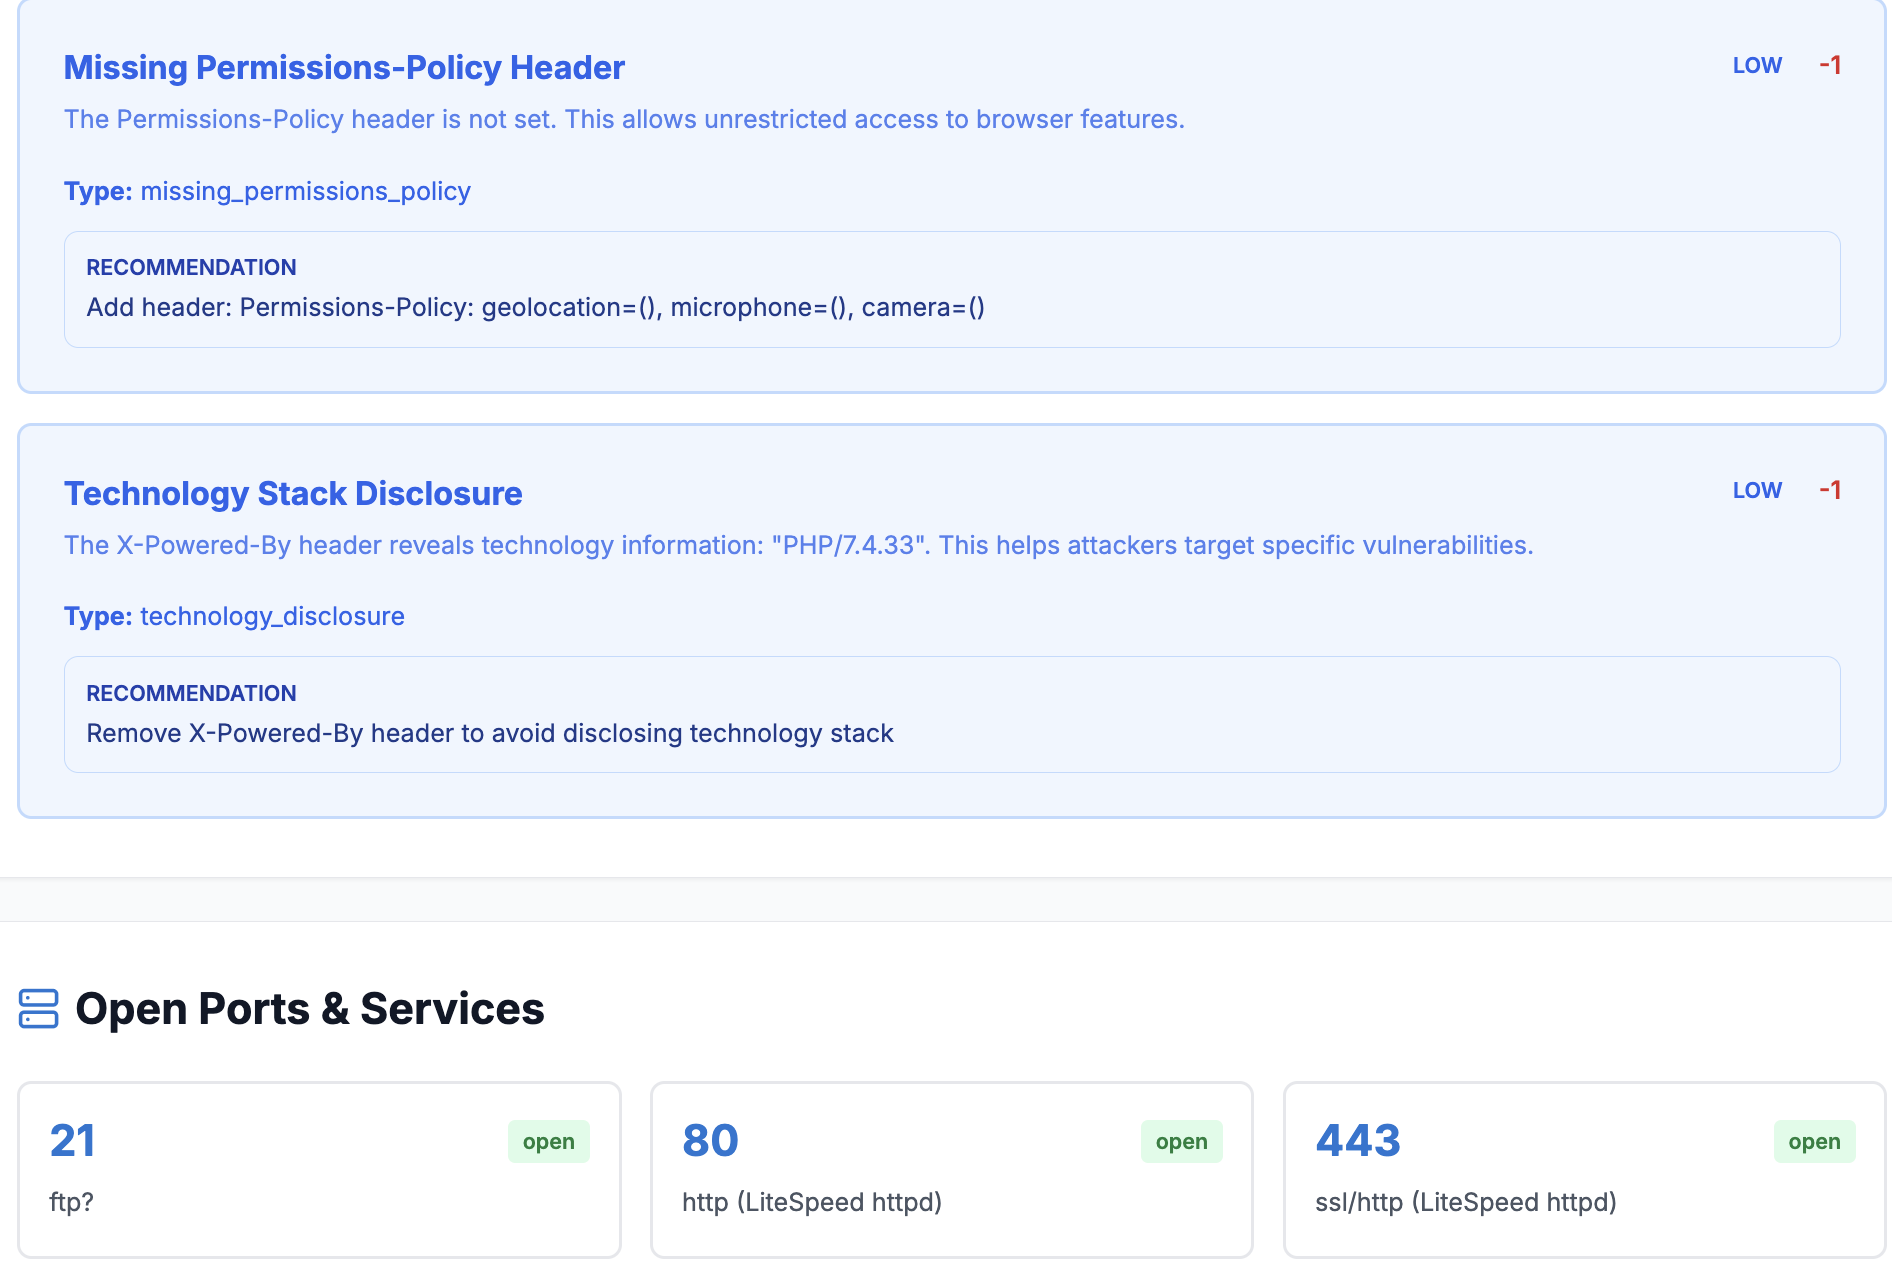Click the green open badge on port 21
Image resolution: width=1892 pixels, height=1270 pixels.
(x=548, y=1141)
